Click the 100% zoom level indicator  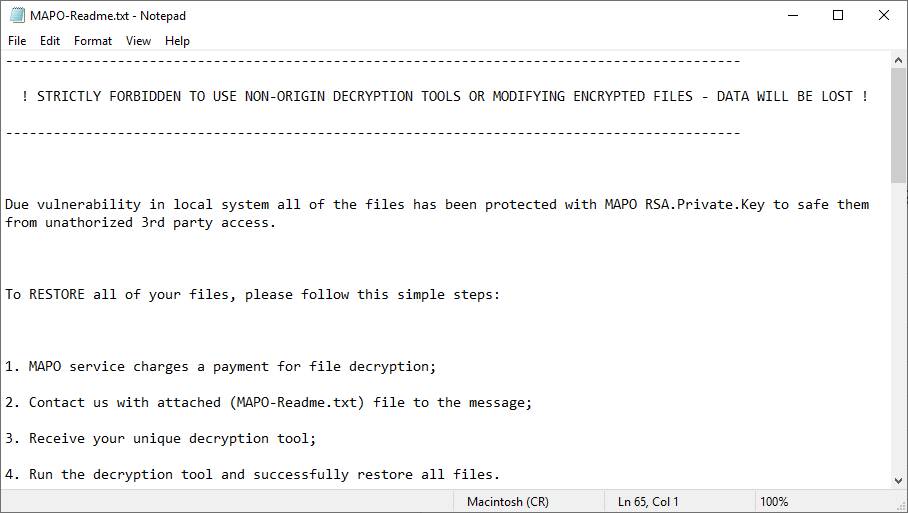pyautogui.click(x=774, y=501)
